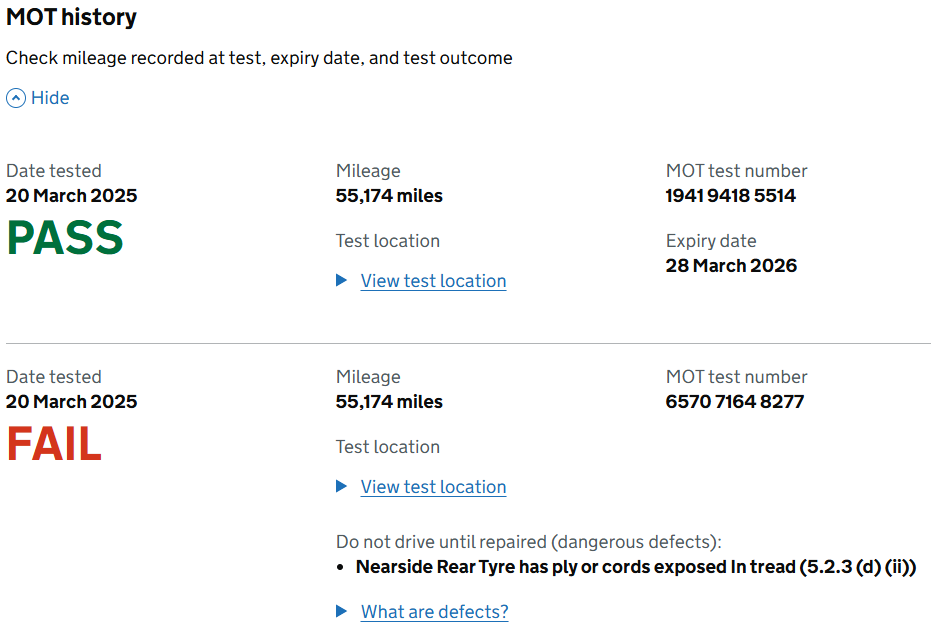
Task: Click triangle arrow beside FAIL View test location
Action: coord(341,486)
